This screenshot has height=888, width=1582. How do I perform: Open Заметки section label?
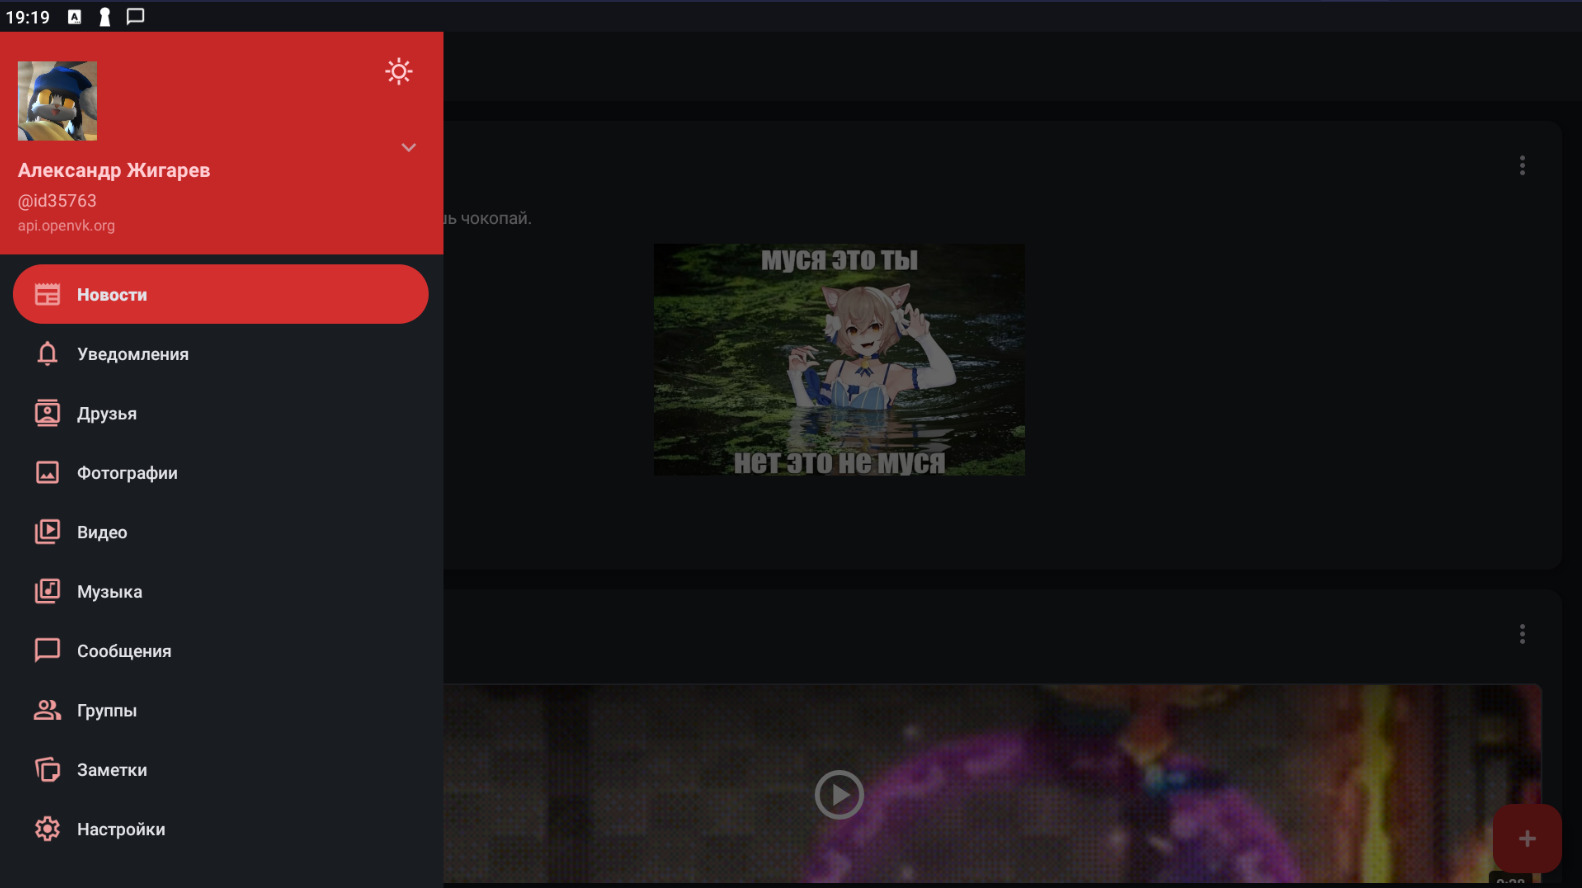pos(112,770)
